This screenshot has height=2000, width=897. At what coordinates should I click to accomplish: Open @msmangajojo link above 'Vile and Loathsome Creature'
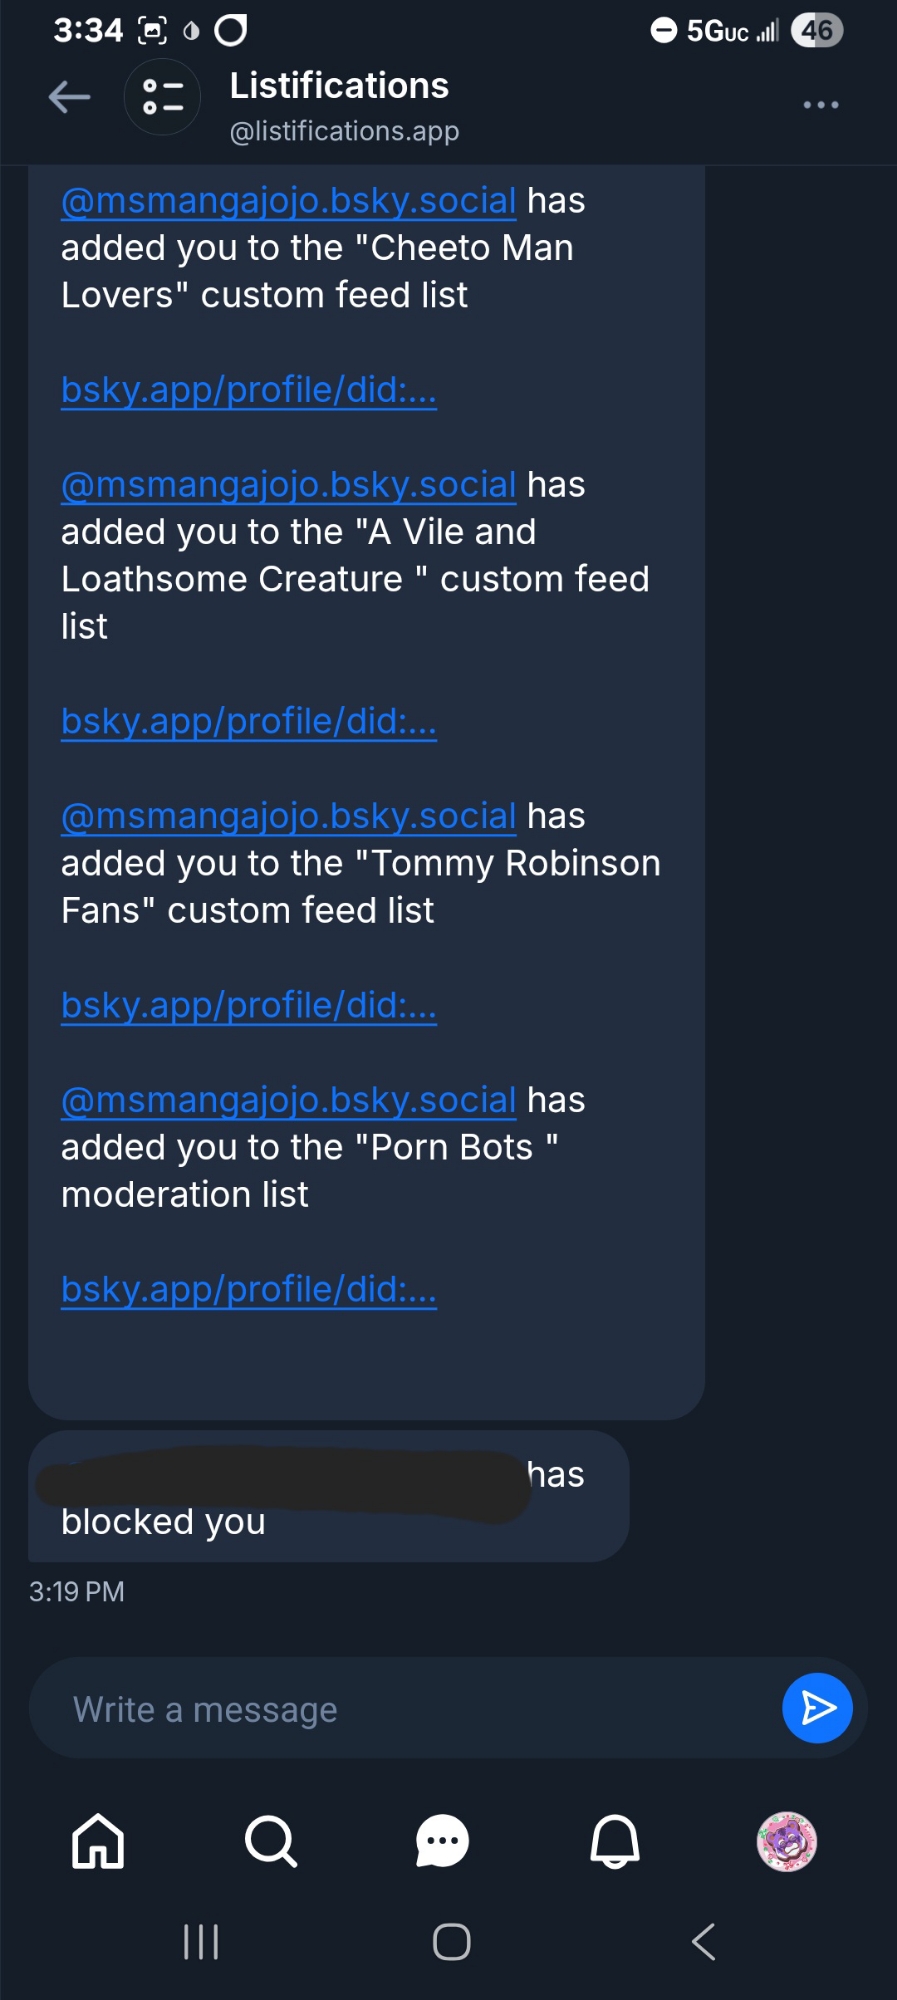288,485
